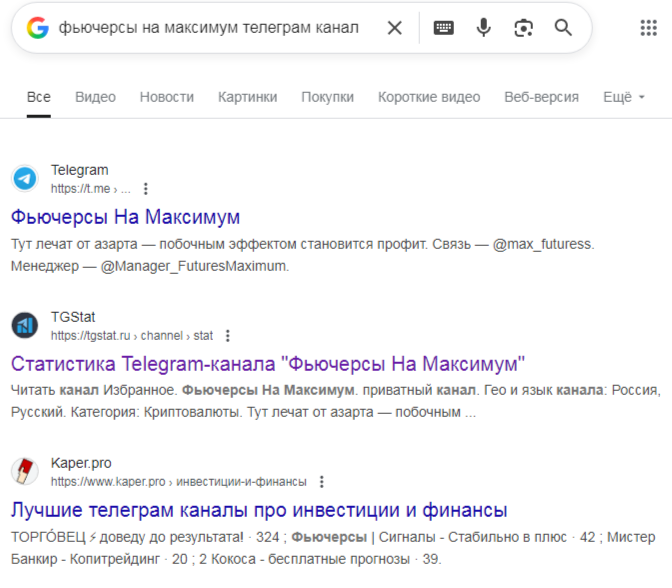Click the Kaper.pro favicon icon
Image resolution: width=672 pixels, height=588 pixels.
pyautogui.click(x=24, y=471)
